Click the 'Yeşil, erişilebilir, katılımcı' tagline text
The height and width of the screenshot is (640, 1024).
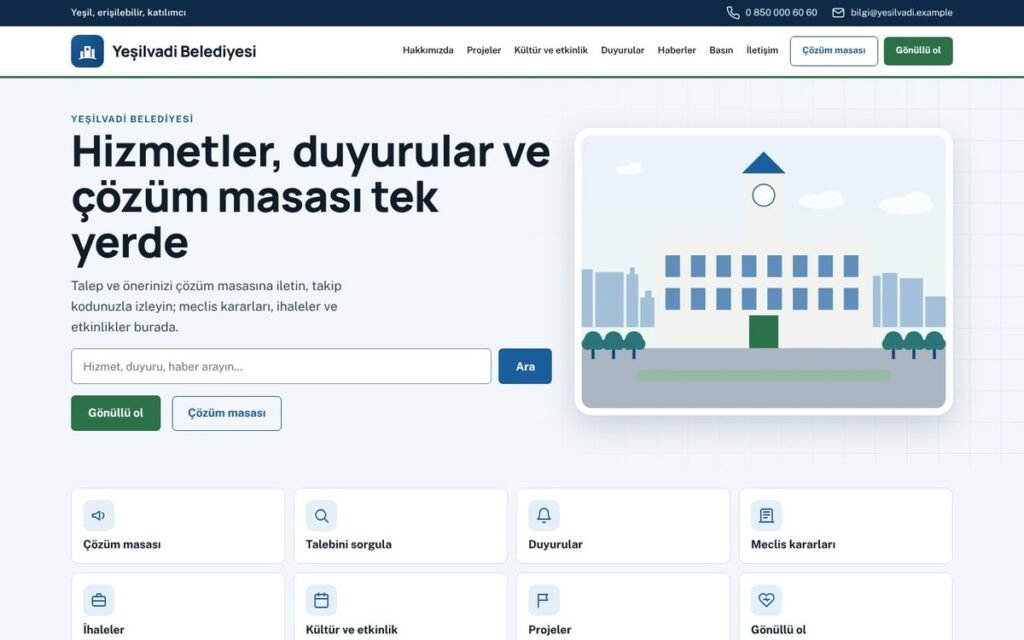pos(129,12)
